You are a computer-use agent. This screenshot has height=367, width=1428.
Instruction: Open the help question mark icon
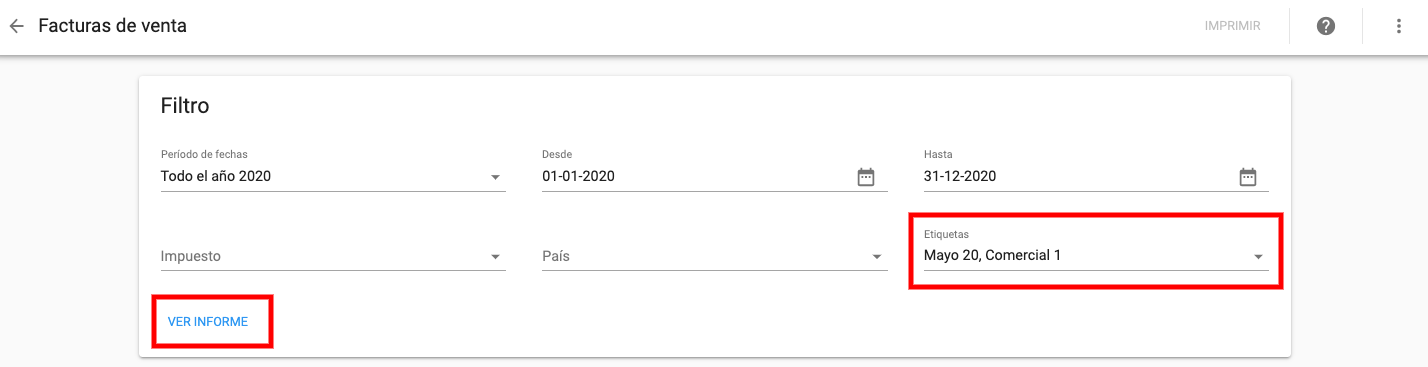point(1326,26)
